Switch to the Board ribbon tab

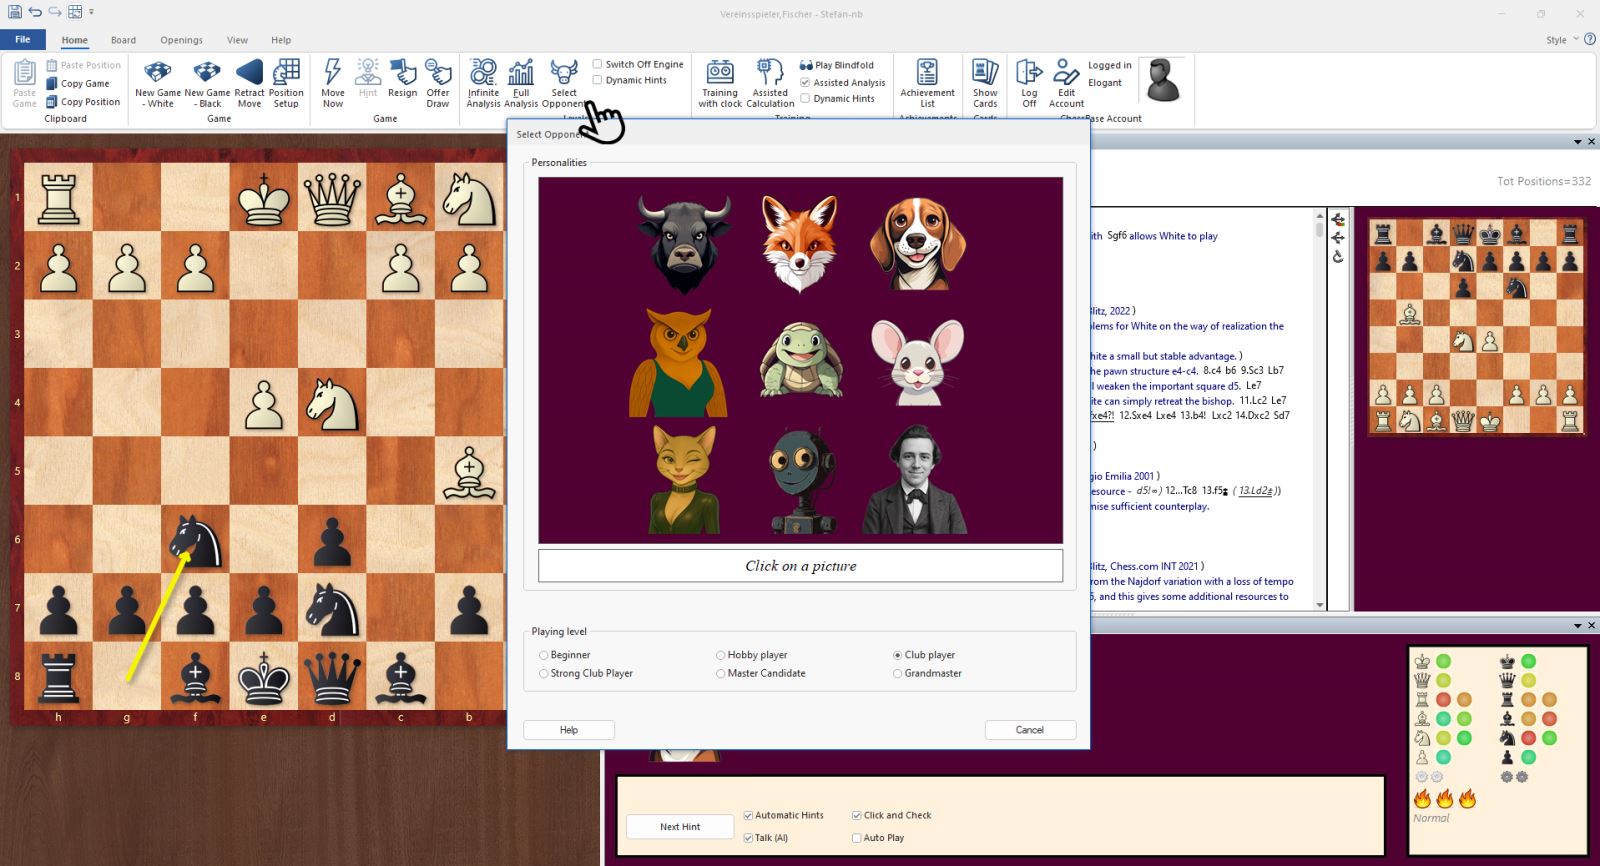[123, 40]
